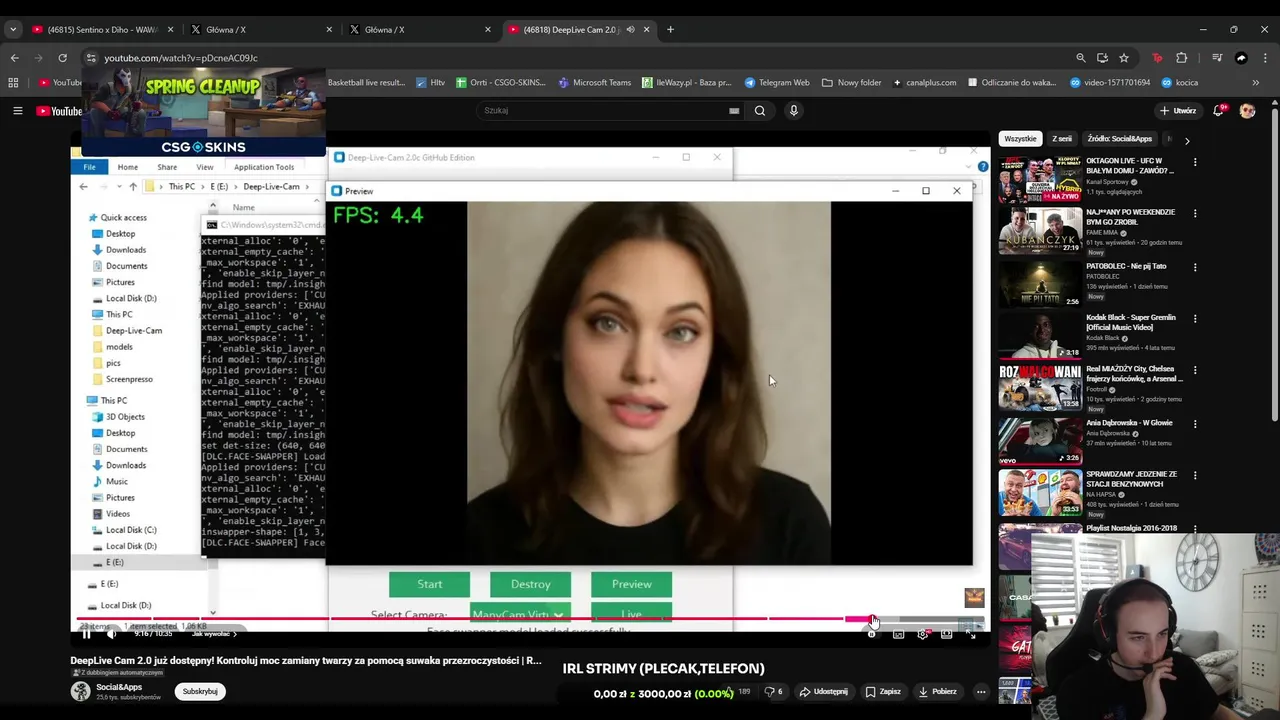This screenshot has height=720, width=1280.
Task: Dislike the video with thumbs-down
Action: pyautogui.click(x=774, y=692)
